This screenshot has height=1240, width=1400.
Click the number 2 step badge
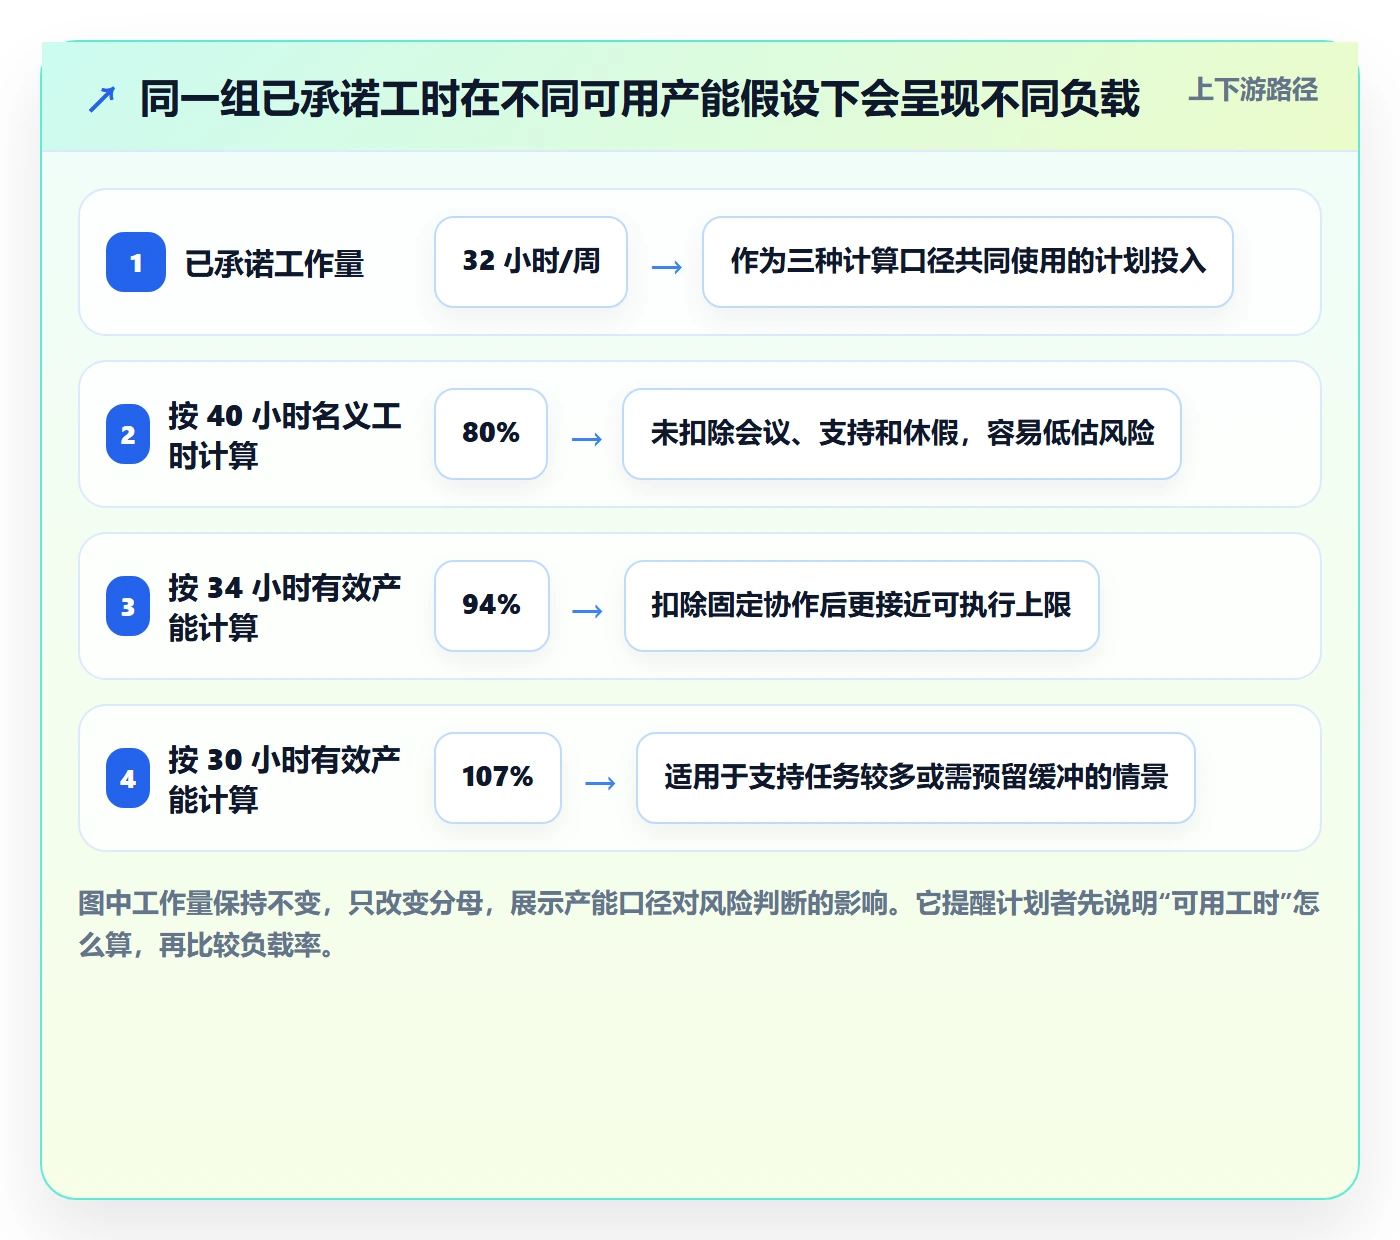[128, 434]
